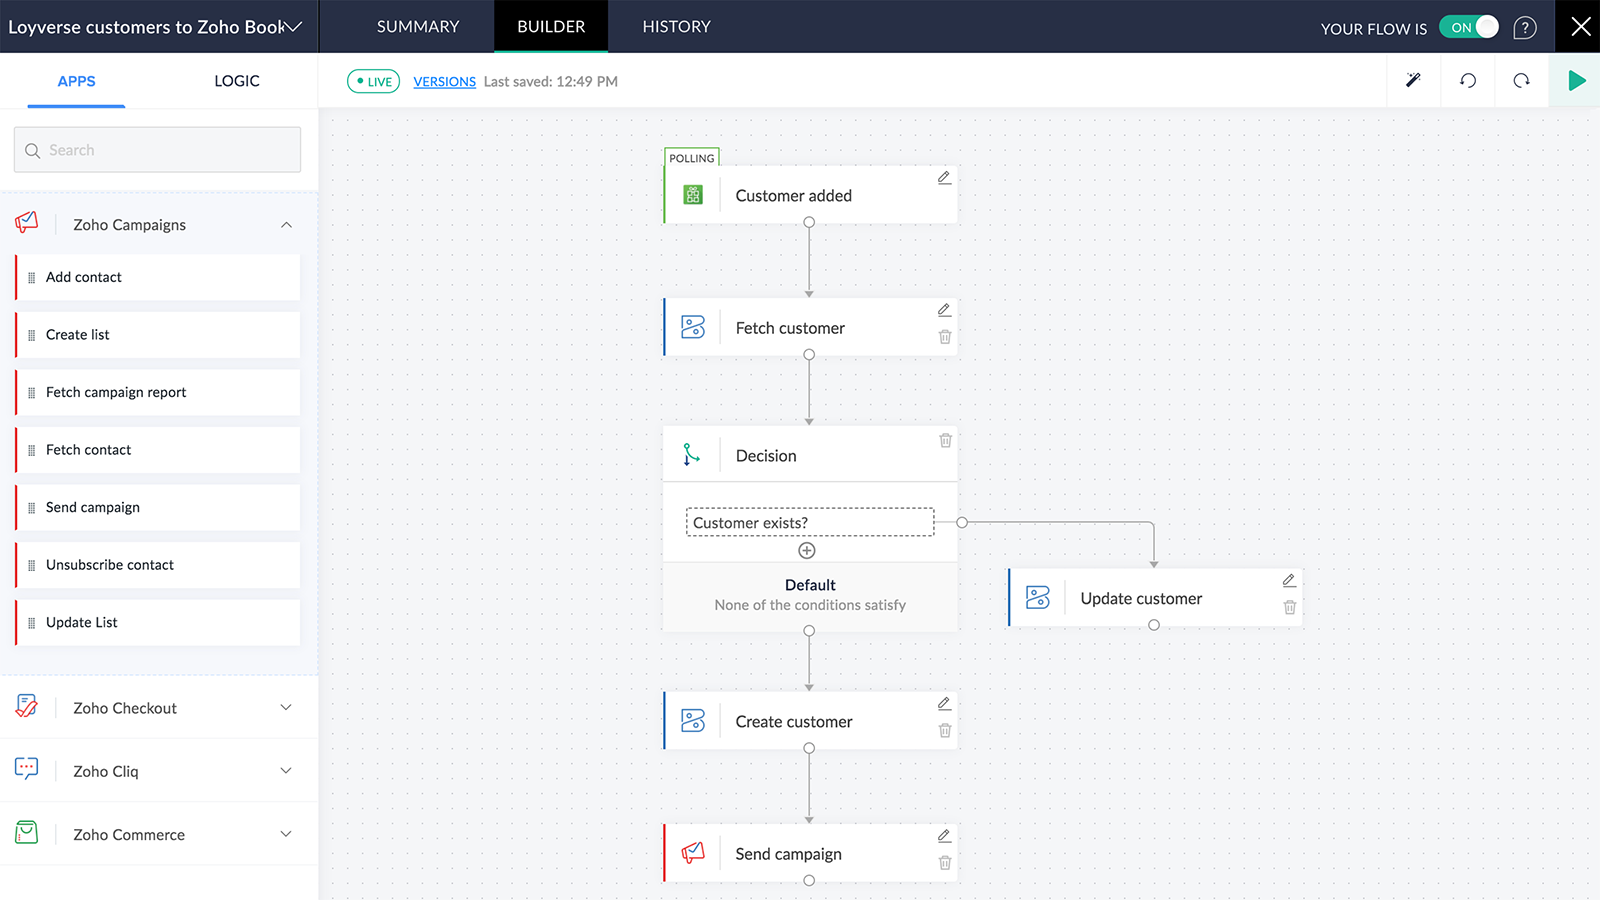The width and height of the screenshot is (1600, 900).
Task: Expand the Zoho Cliq app list
Action: point(286,771)
